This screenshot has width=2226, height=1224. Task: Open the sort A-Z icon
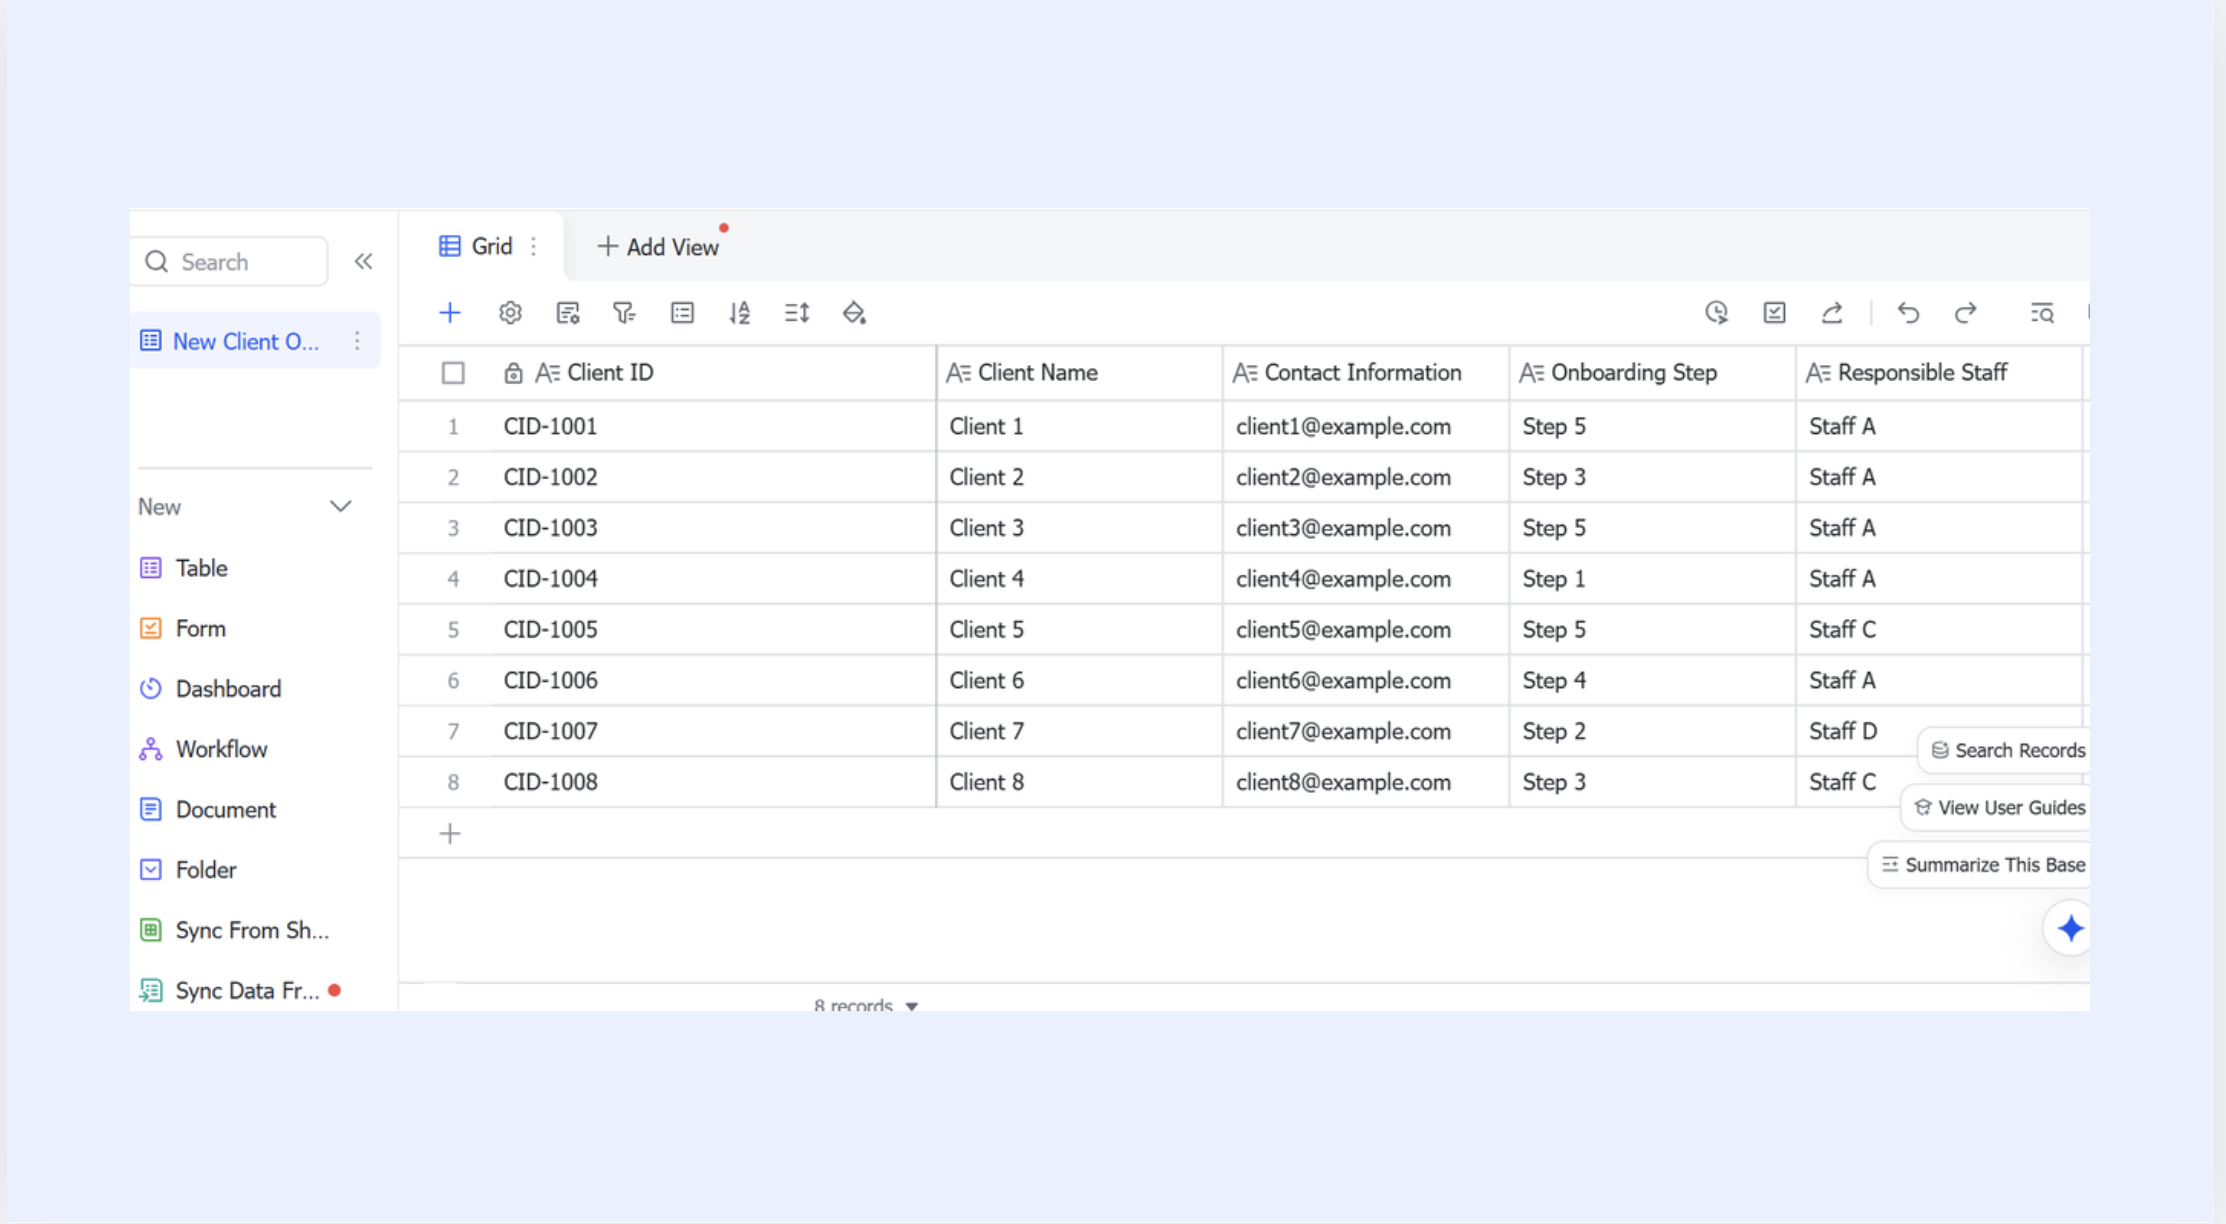[x=740, y=313]
